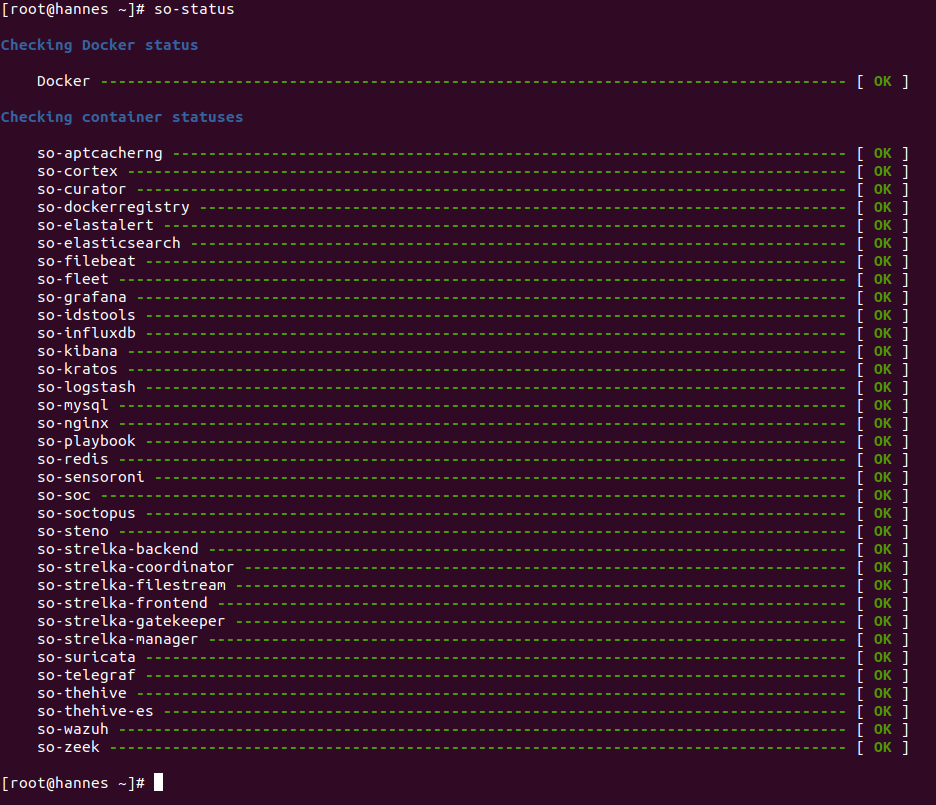Click OK status for so-cortex

click(x=882, y=171)
